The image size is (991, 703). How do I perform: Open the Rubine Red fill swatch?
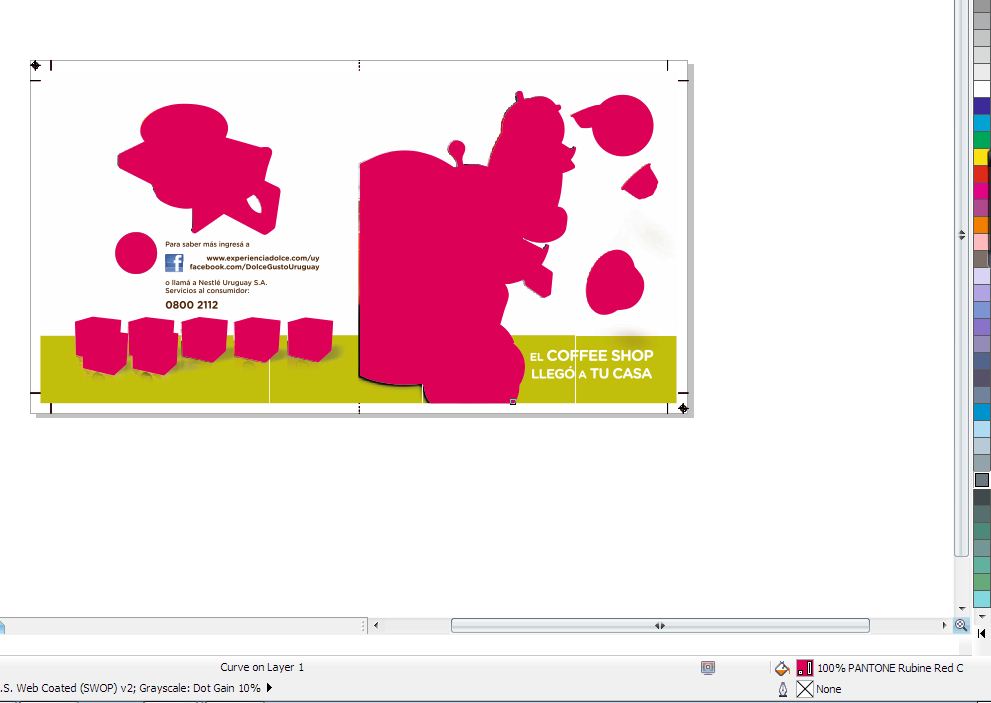[805, 668]
